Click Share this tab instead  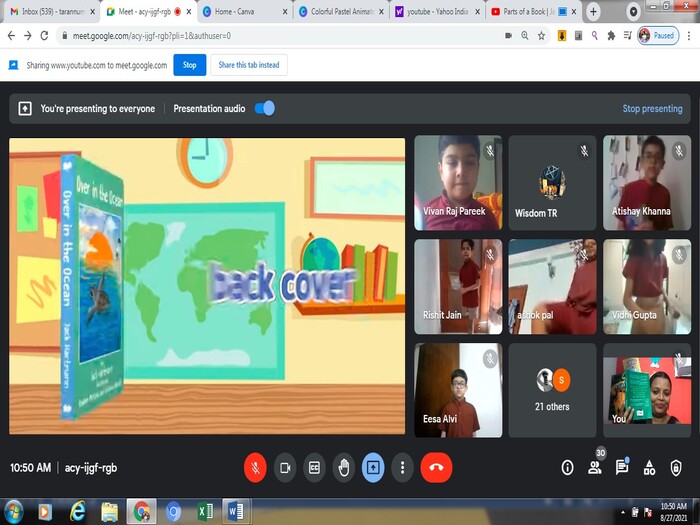coord(249,65)
